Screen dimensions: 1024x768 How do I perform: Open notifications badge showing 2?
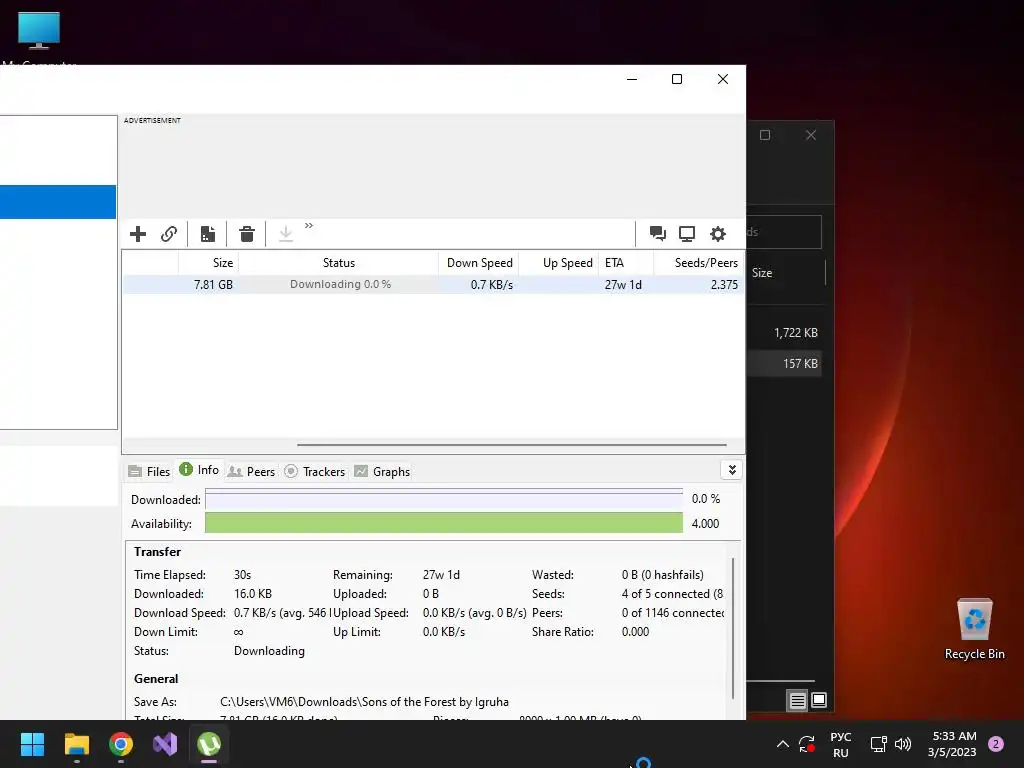pyautogui.click(x=996, y=744)
